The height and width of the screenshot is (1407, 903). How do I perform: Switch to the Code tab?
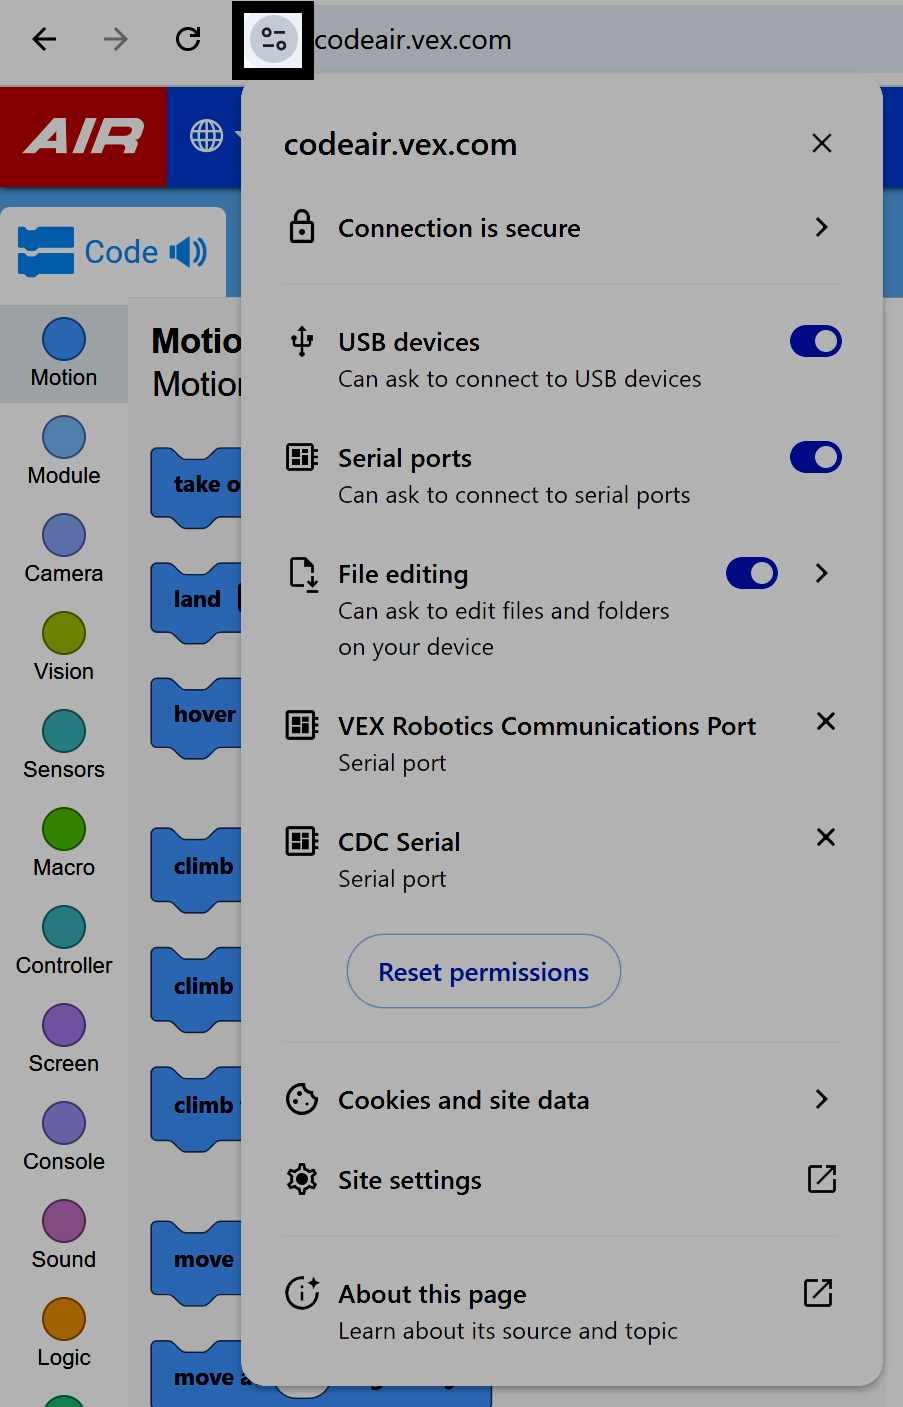100,250
